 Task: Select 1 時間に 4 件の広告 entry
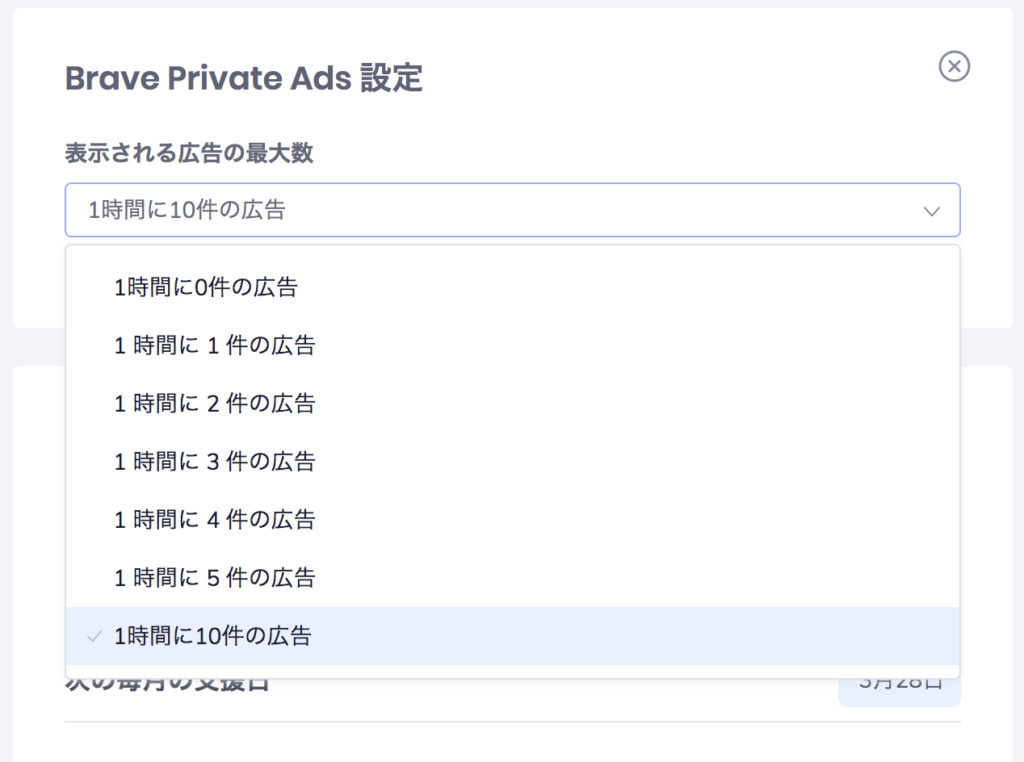coord(512,519)
